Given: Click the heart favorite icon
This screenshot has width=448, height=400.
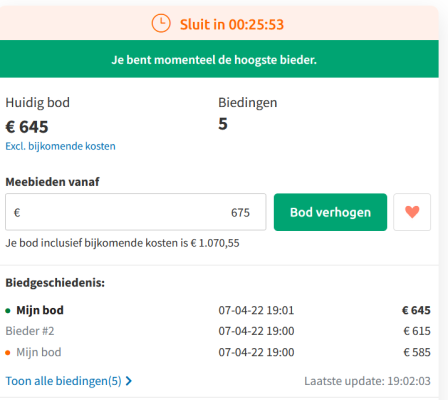Looking at the screenshot, I should 412,212.
